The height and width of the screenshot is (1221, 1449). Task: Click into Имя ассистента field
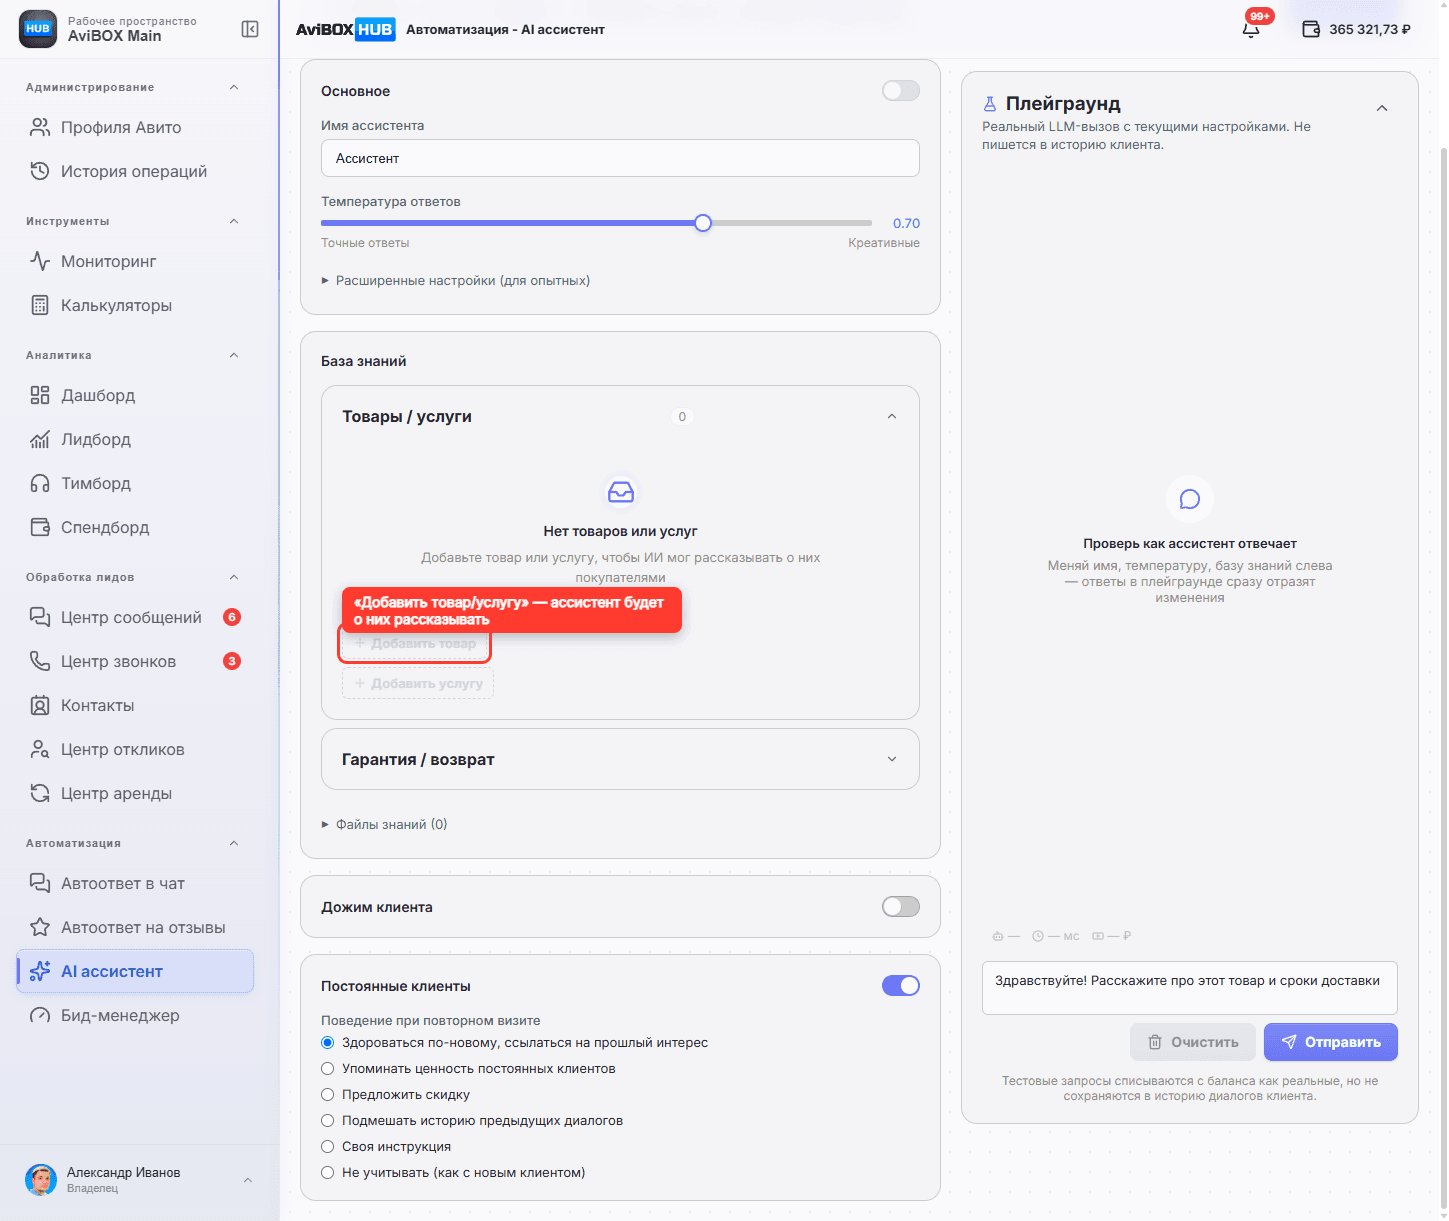(620, 158)
